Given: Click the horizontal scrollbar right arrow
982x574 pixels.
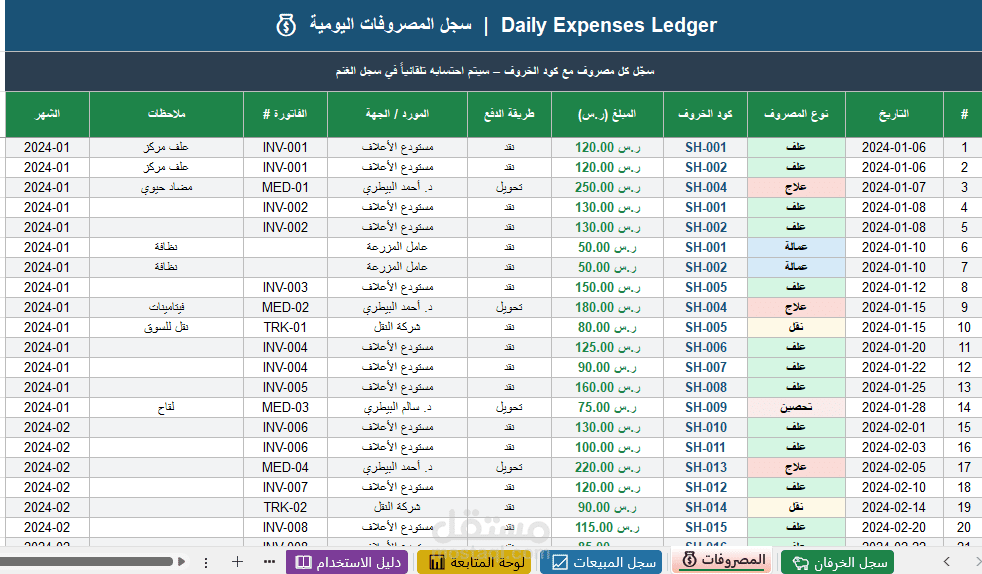Looking at the screenshot, I should [x=182, y=561].
